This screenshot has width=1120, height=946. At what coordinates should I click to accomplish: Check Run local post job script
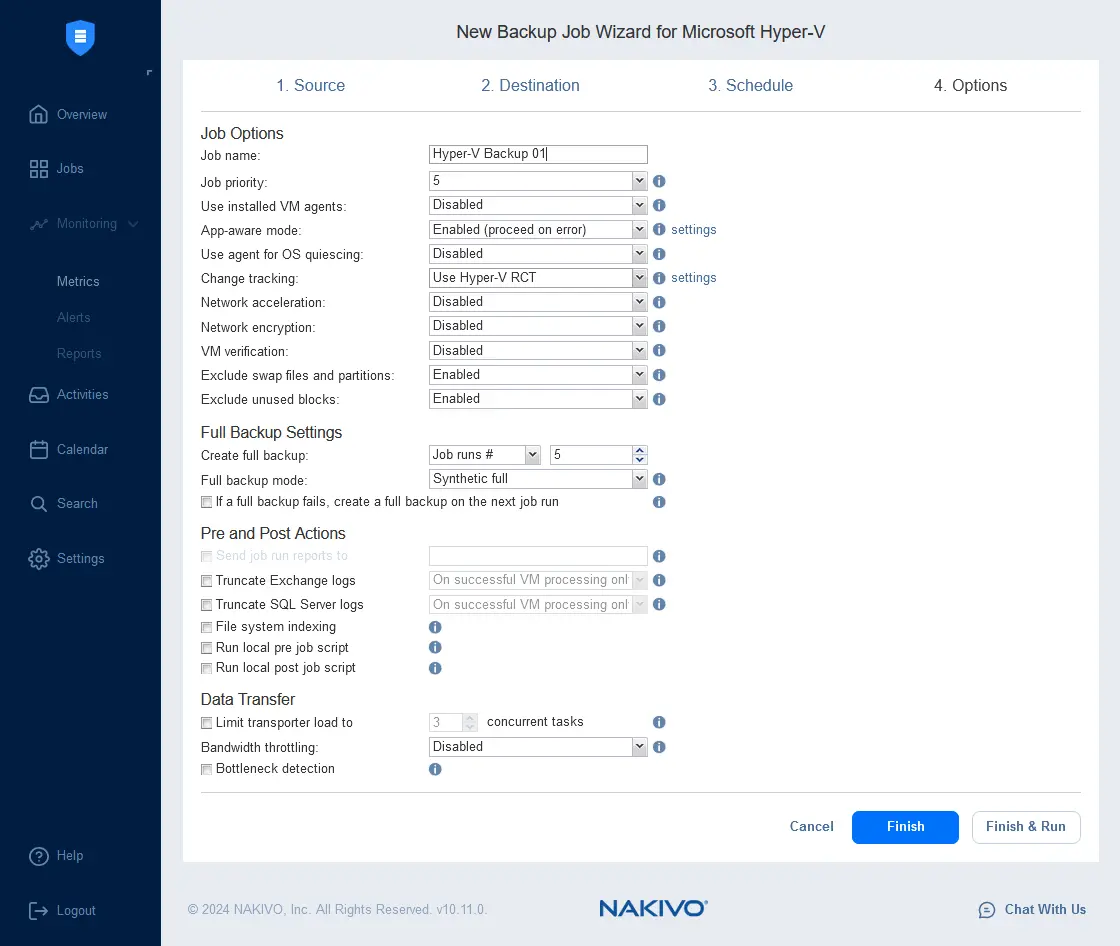[206, 668]
